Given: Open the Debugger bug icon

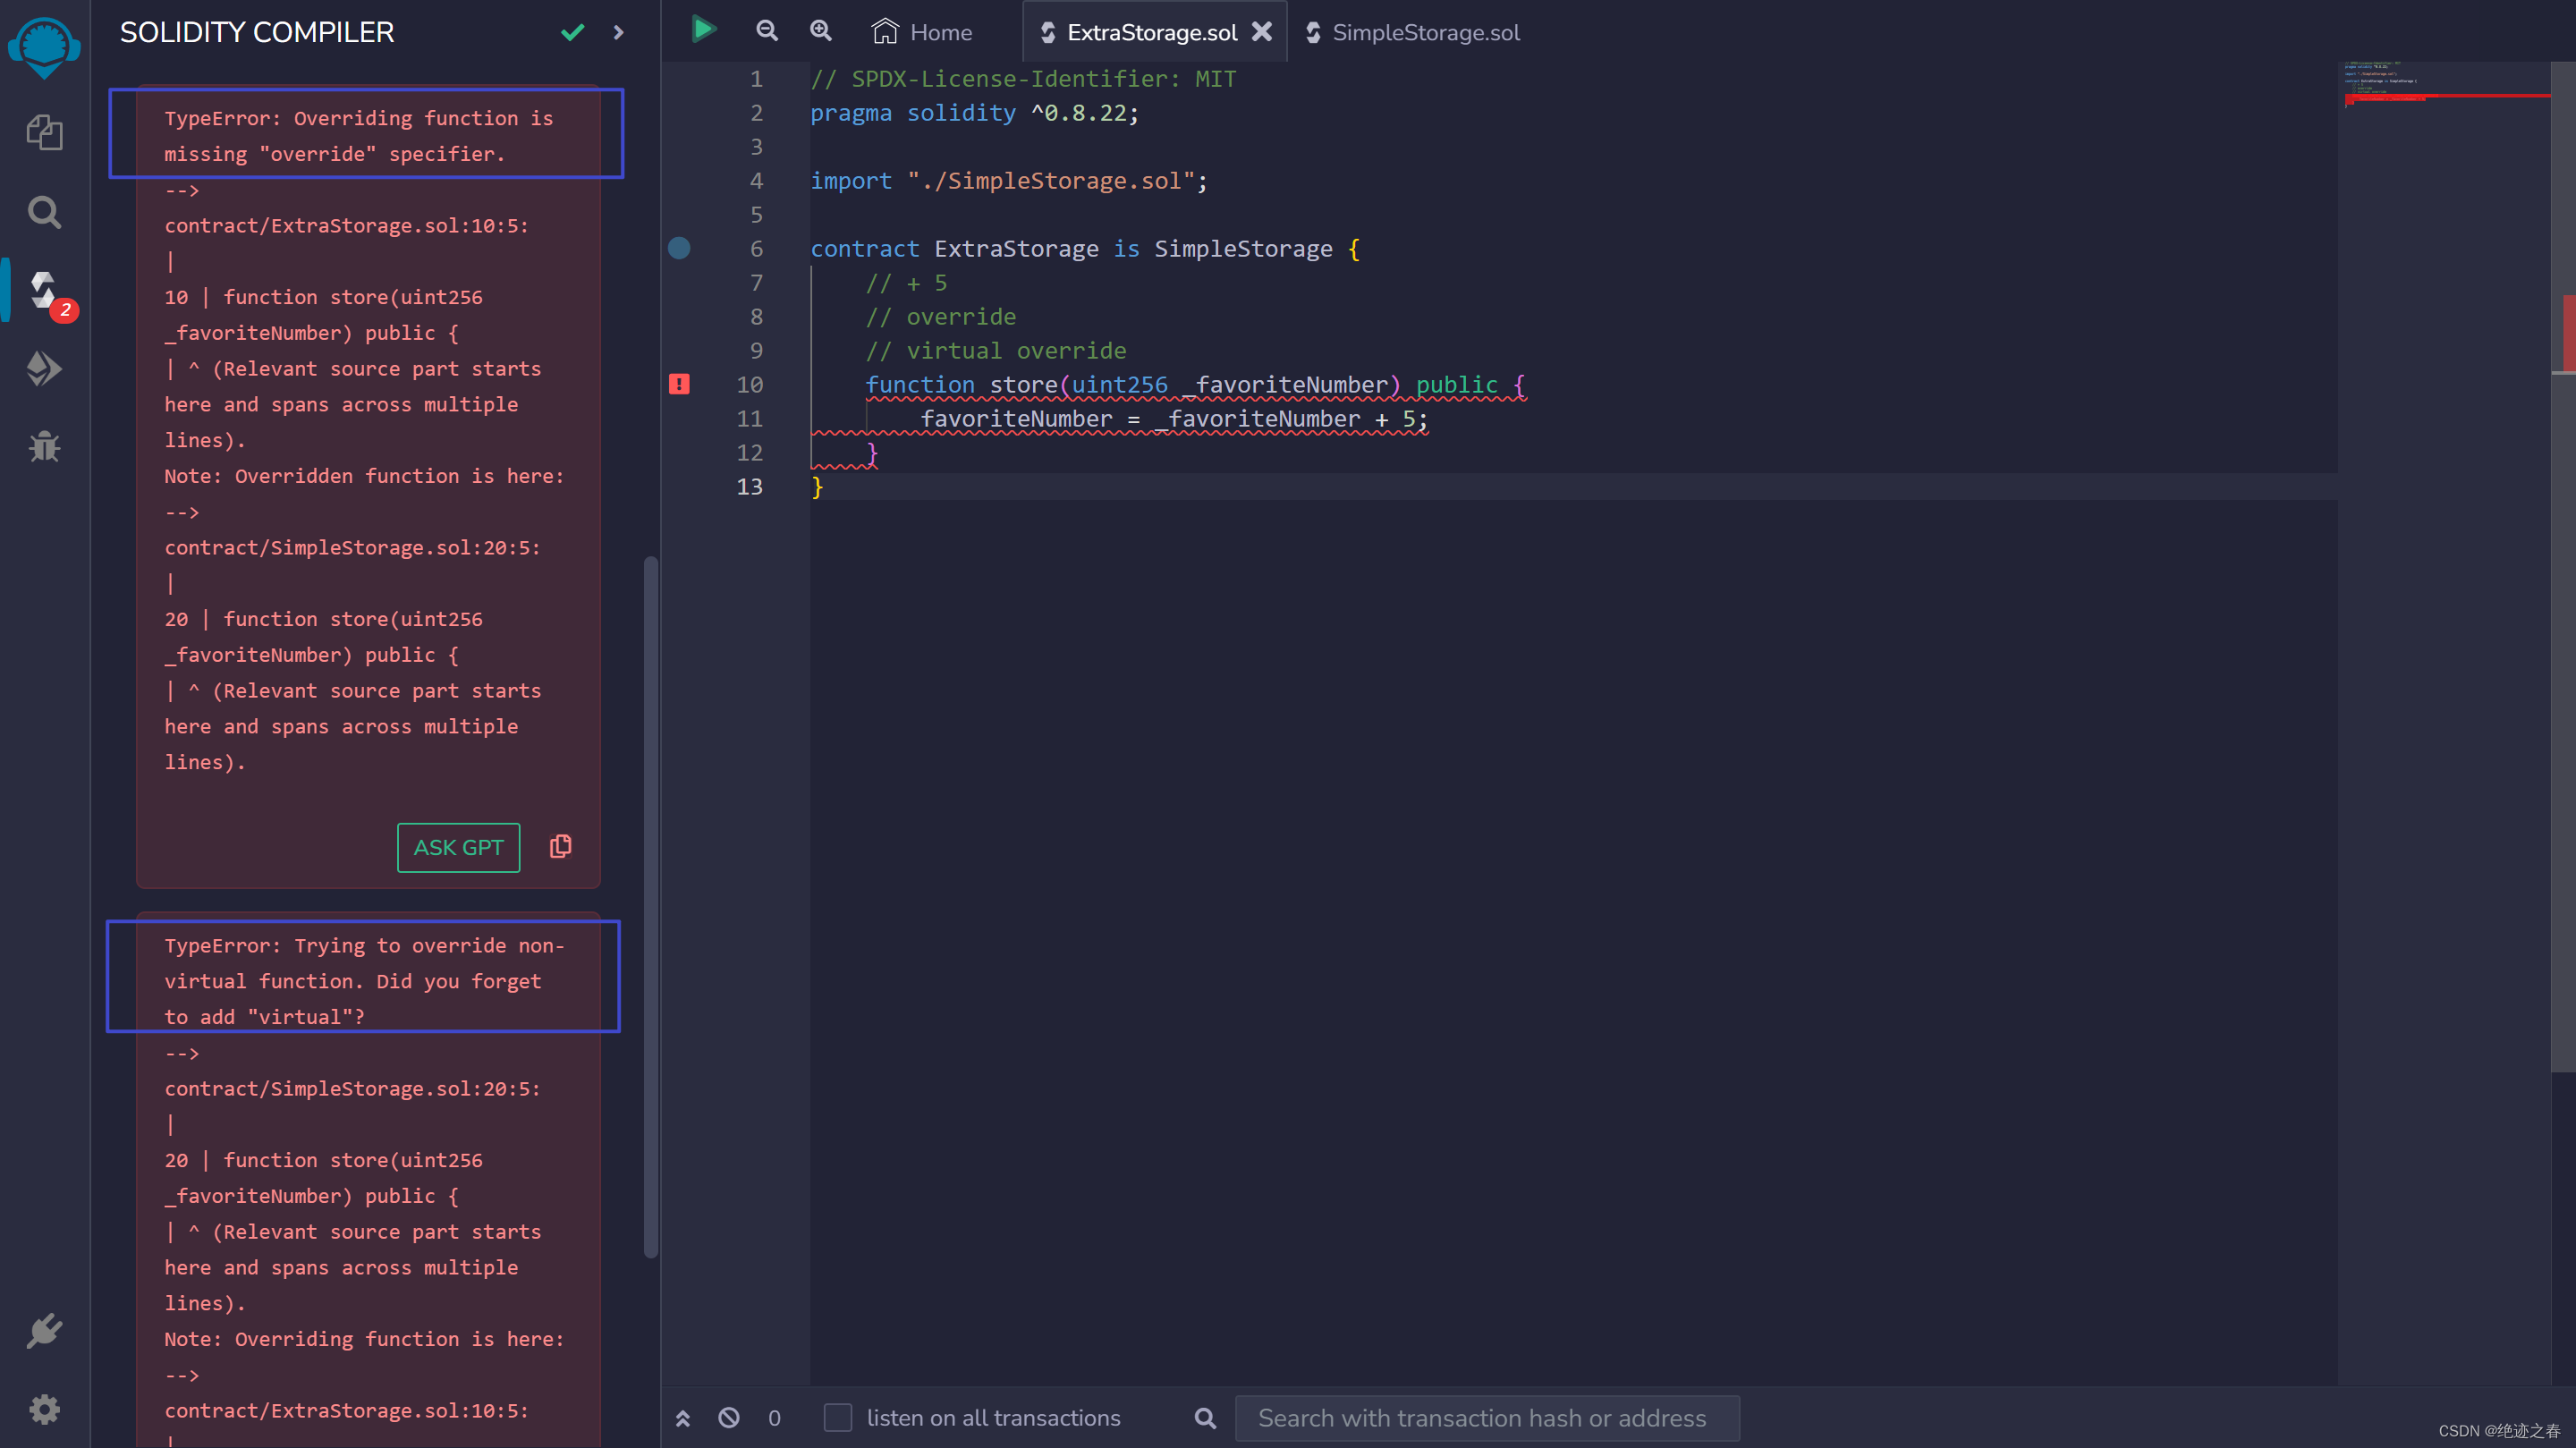Looking at the screenshot, I should click(x=44, y=446).
